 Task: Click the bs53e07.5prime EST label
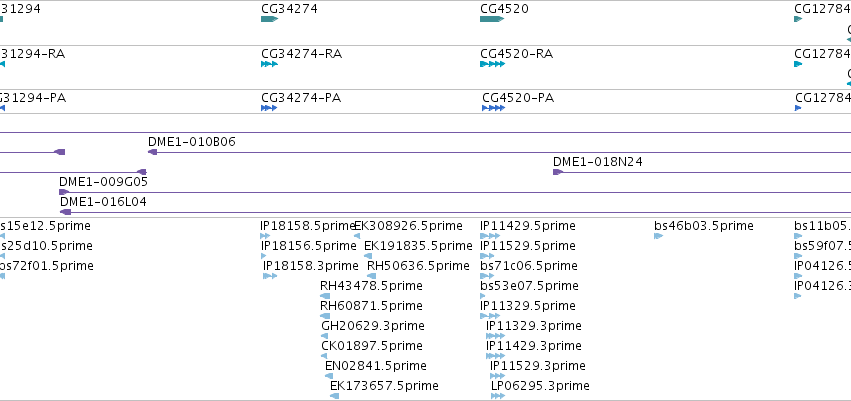(x=529, y=285)
